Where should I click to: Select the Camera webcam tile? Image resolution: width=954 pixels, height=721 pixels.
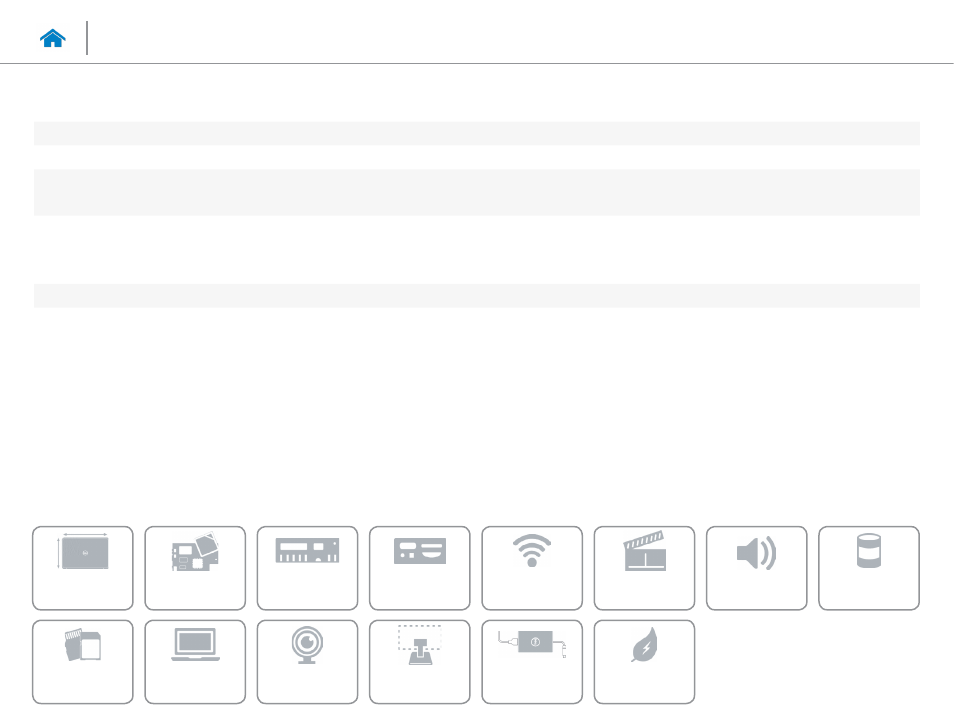coord(307,662)
